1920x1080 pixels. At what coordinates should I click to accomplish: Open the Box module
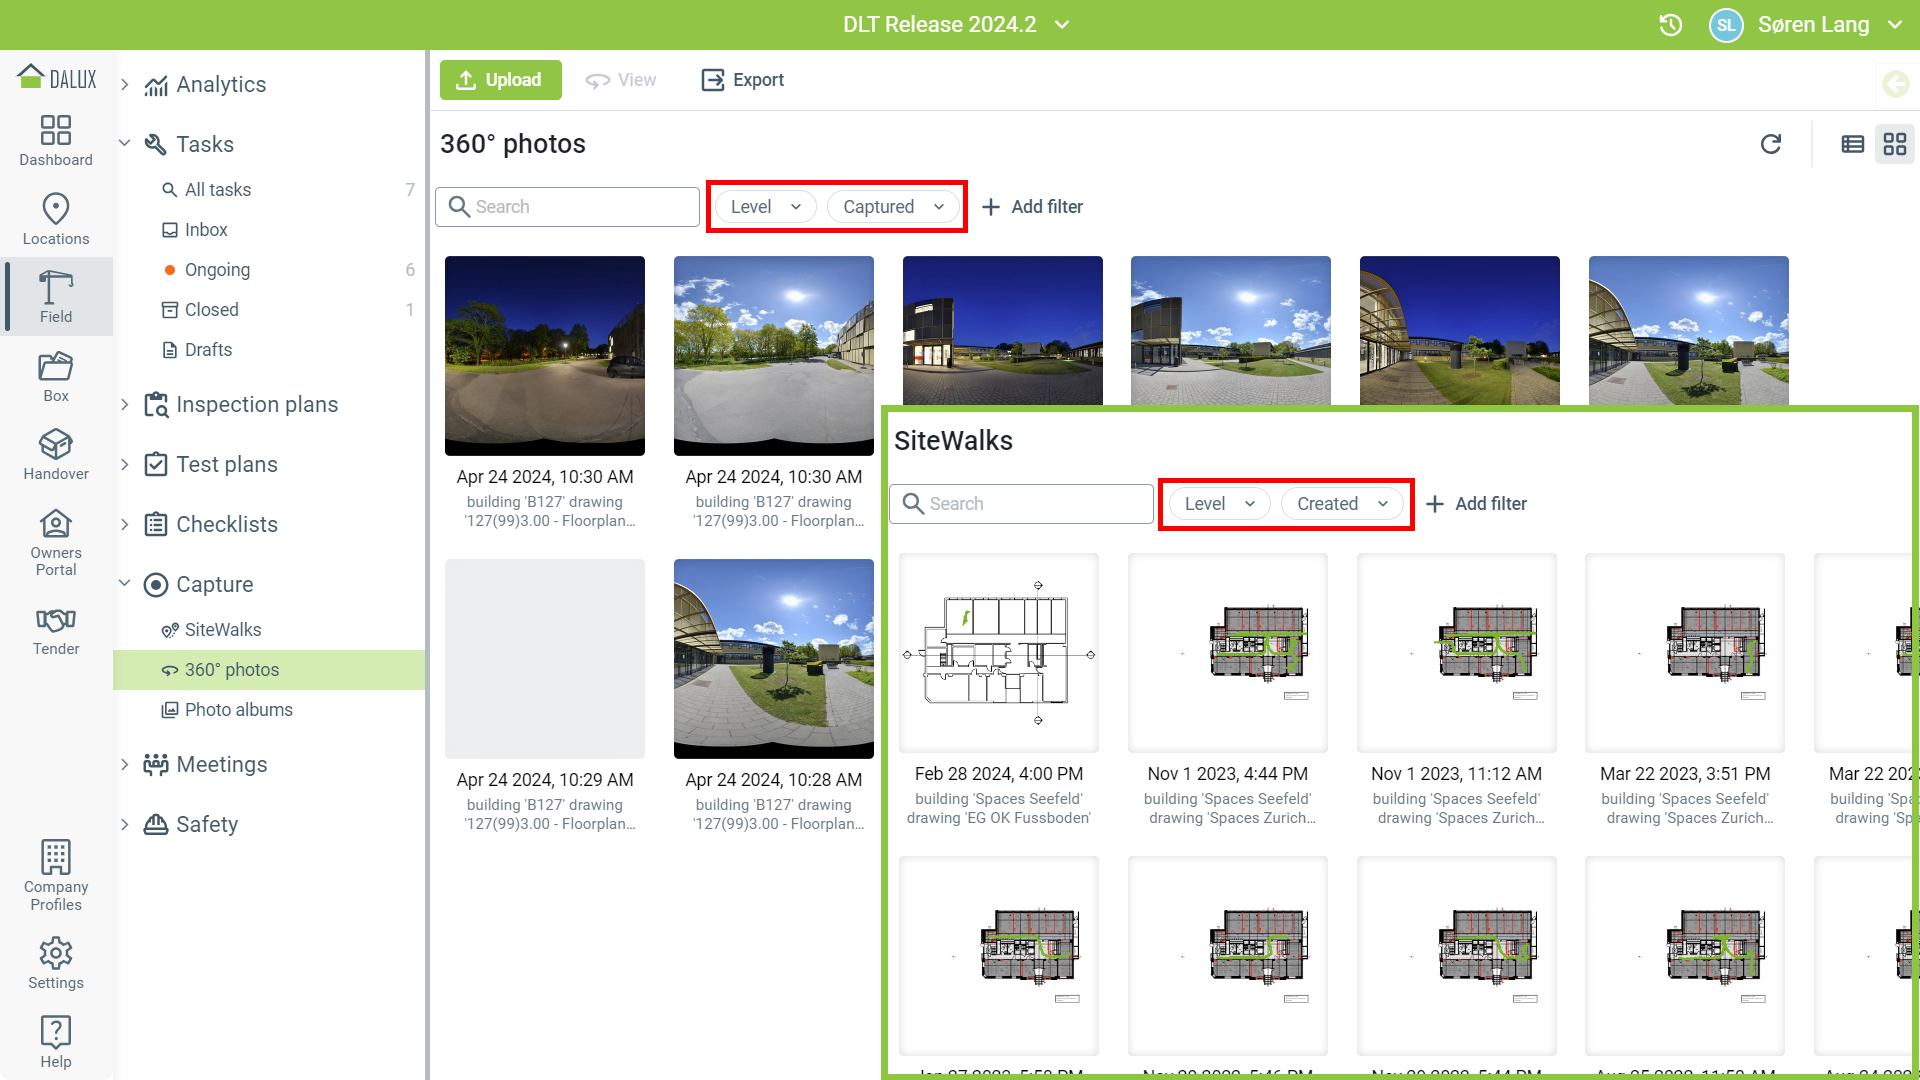(56, 377)
